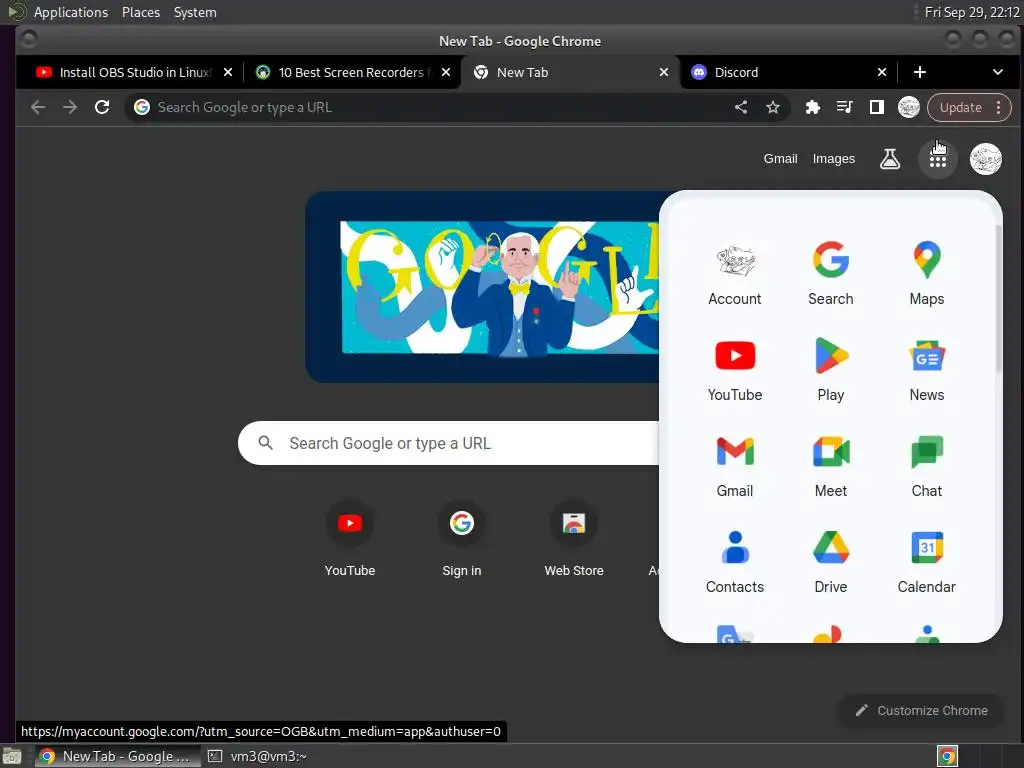
Task: Reload the current page
Action: [x=102, y=107]
